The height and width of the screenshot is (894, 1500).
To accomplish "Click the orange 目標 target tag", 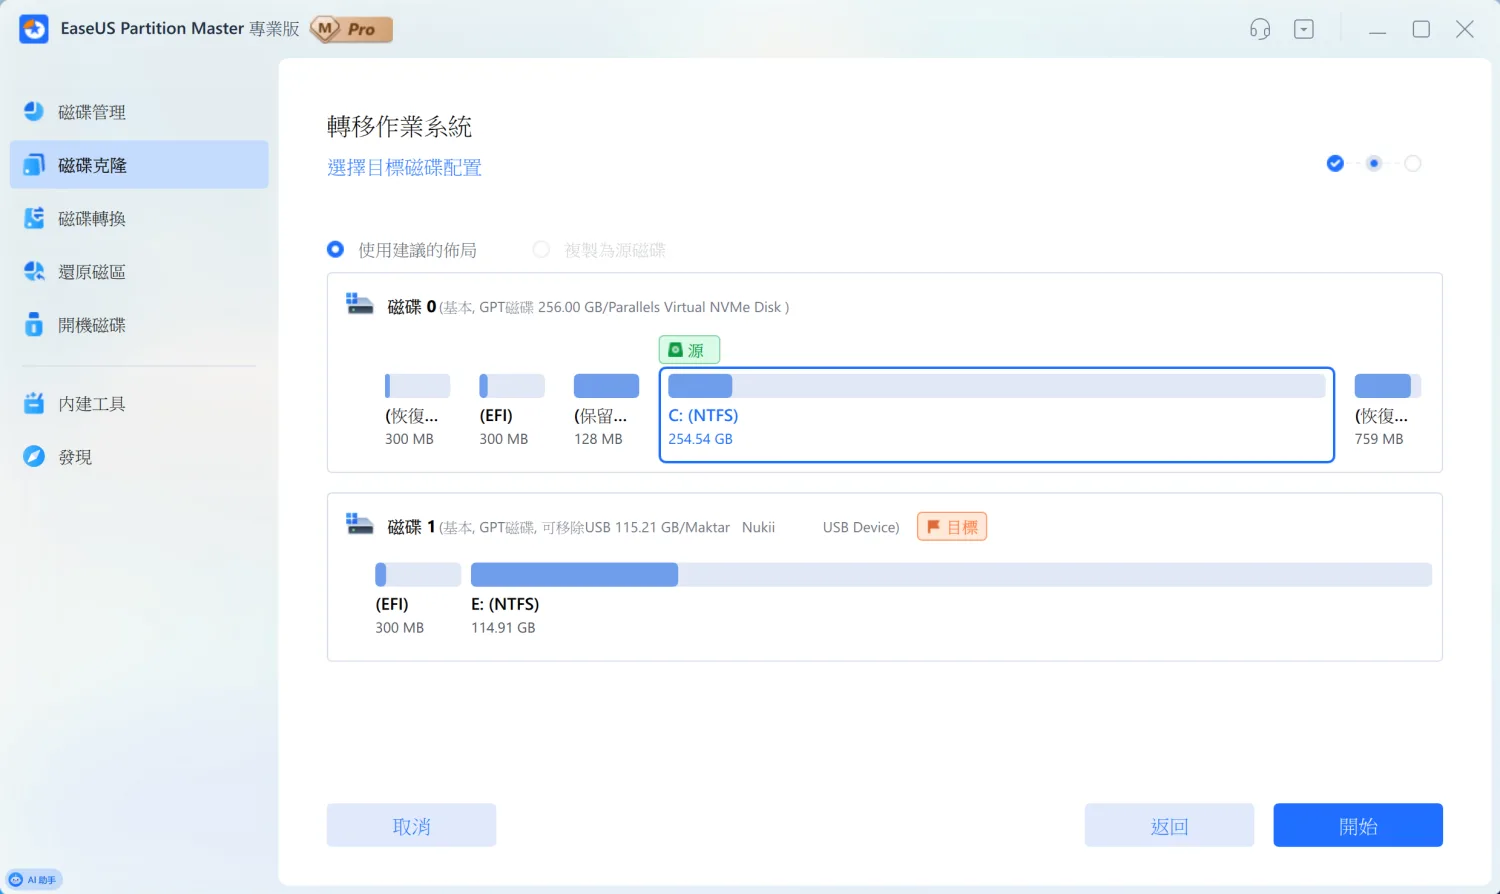I will point(952,527).
